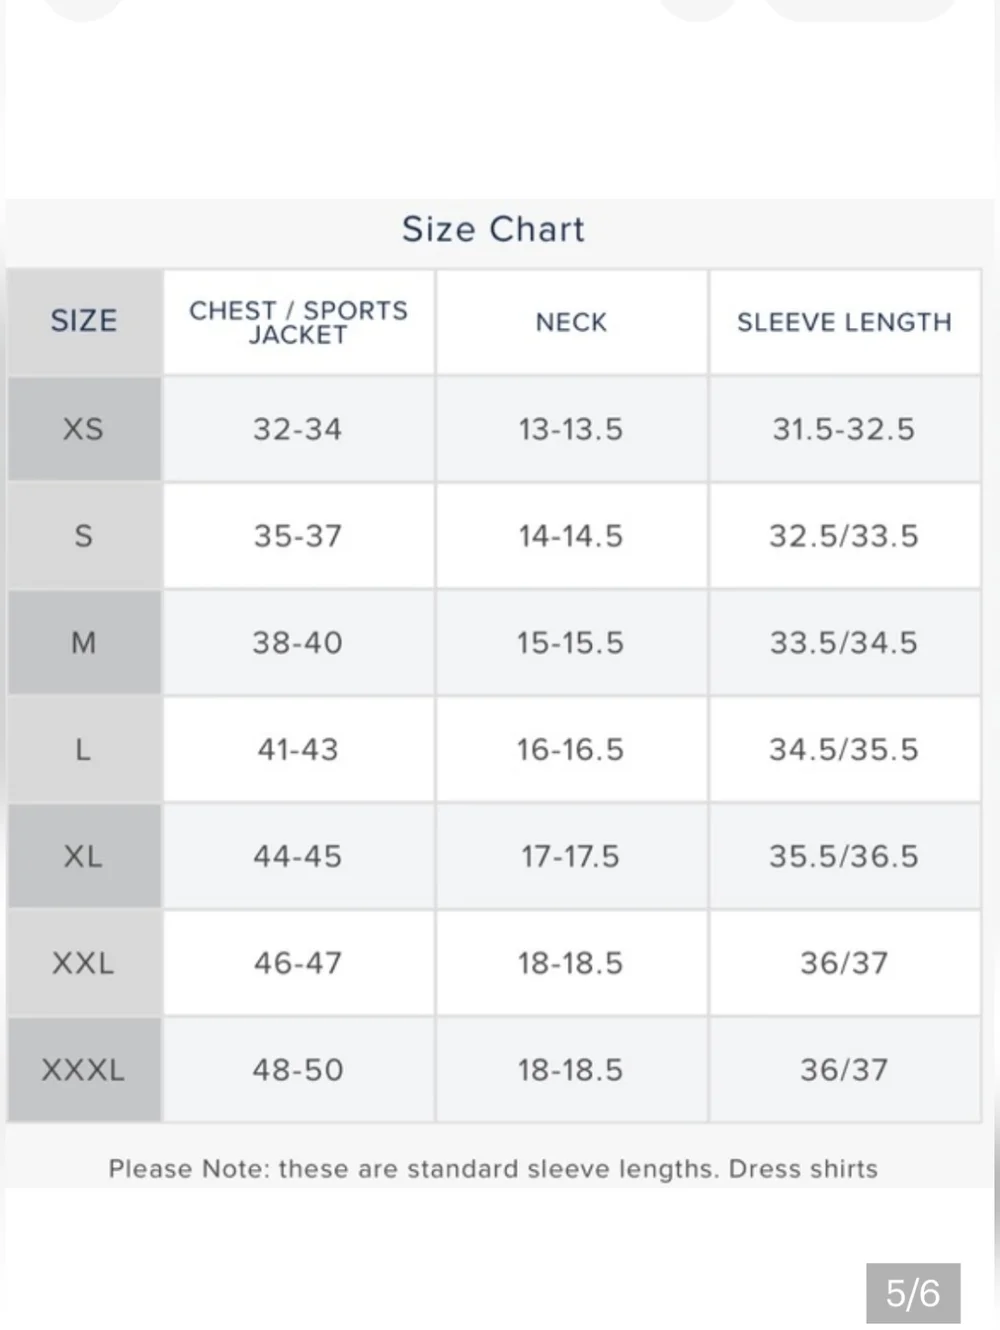The height and width of the screenshot is (1330, 1000).
Task: Click the Please Note sleeve lengths text
Action: [493, 1169]
